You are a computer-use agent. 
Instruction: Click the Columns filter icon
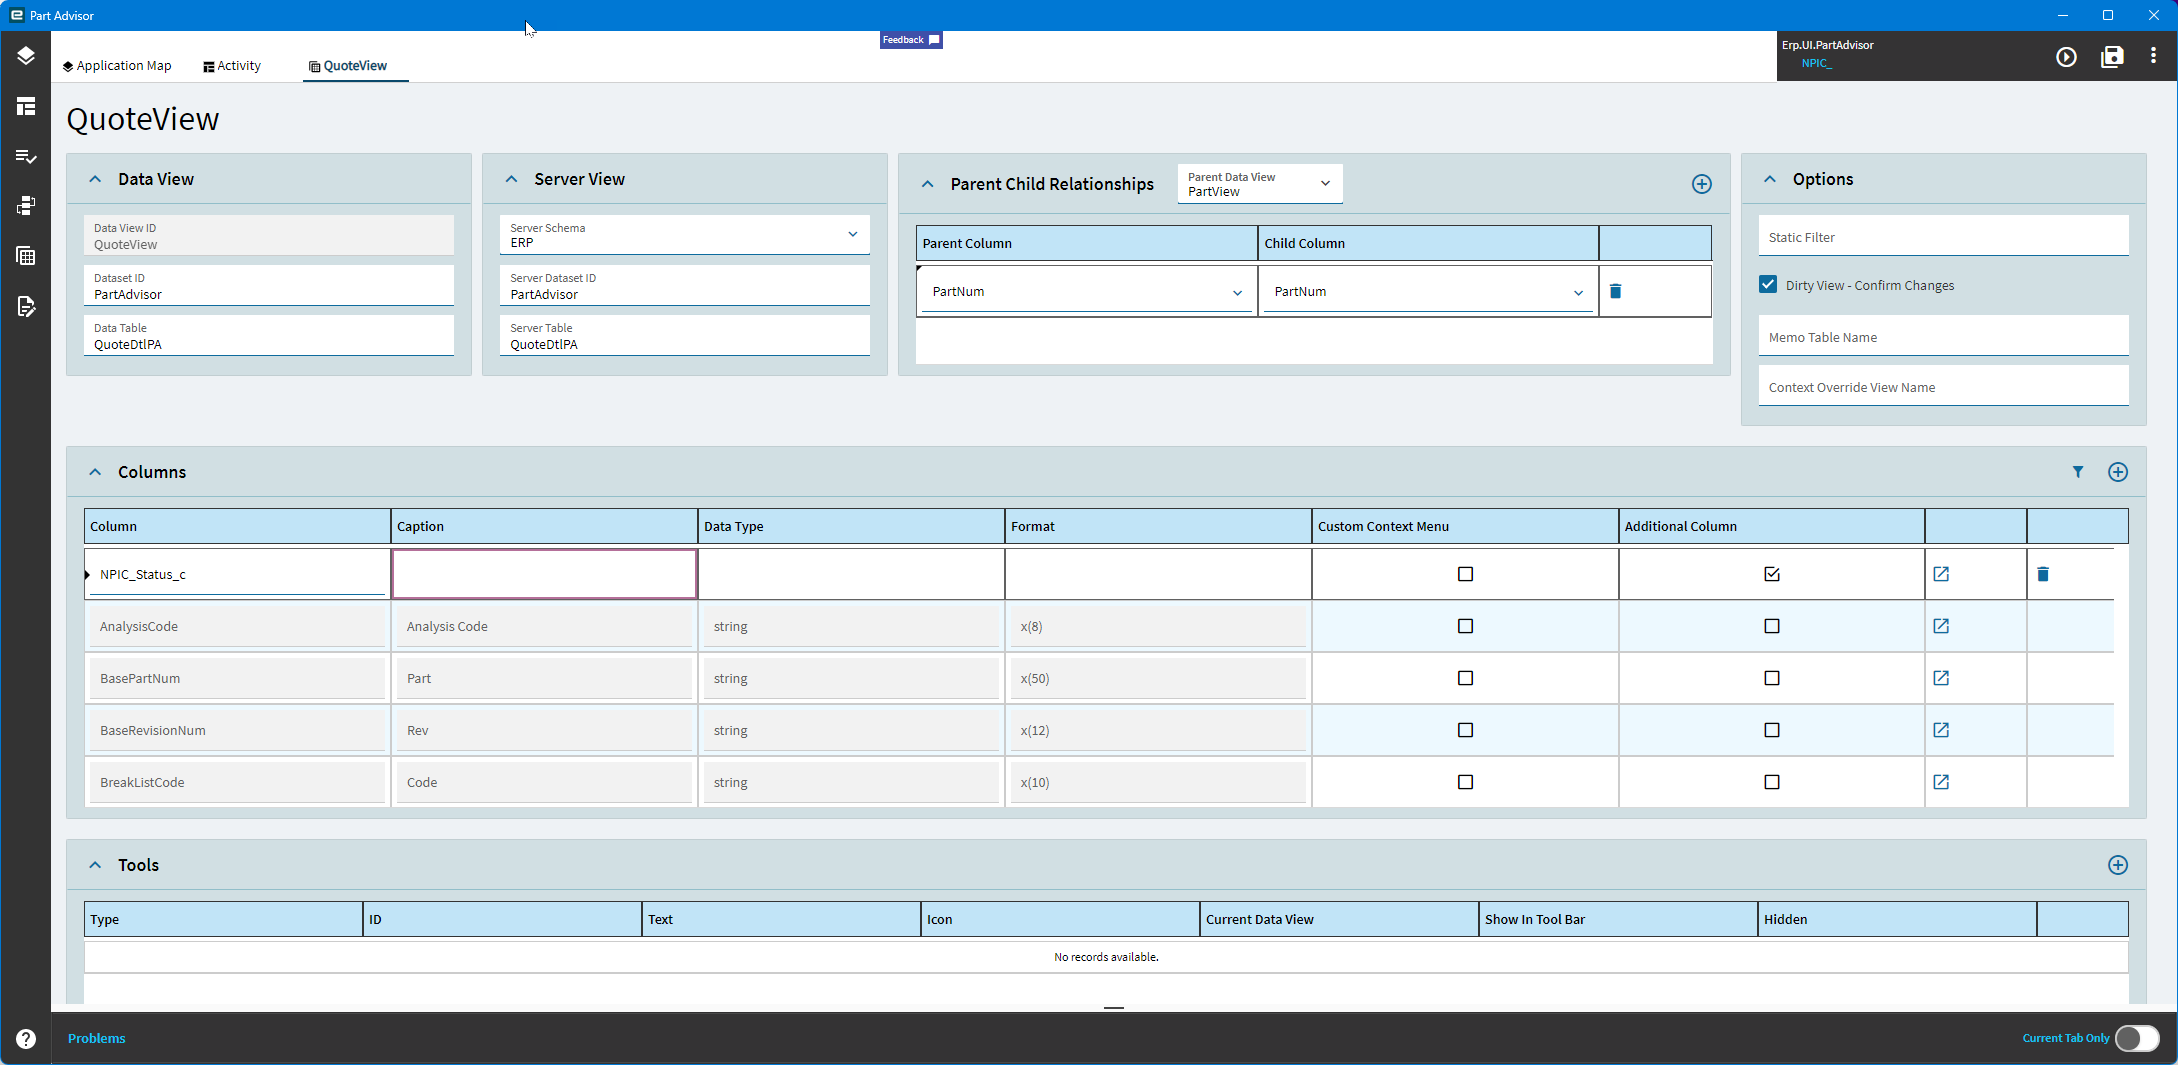2078,472
